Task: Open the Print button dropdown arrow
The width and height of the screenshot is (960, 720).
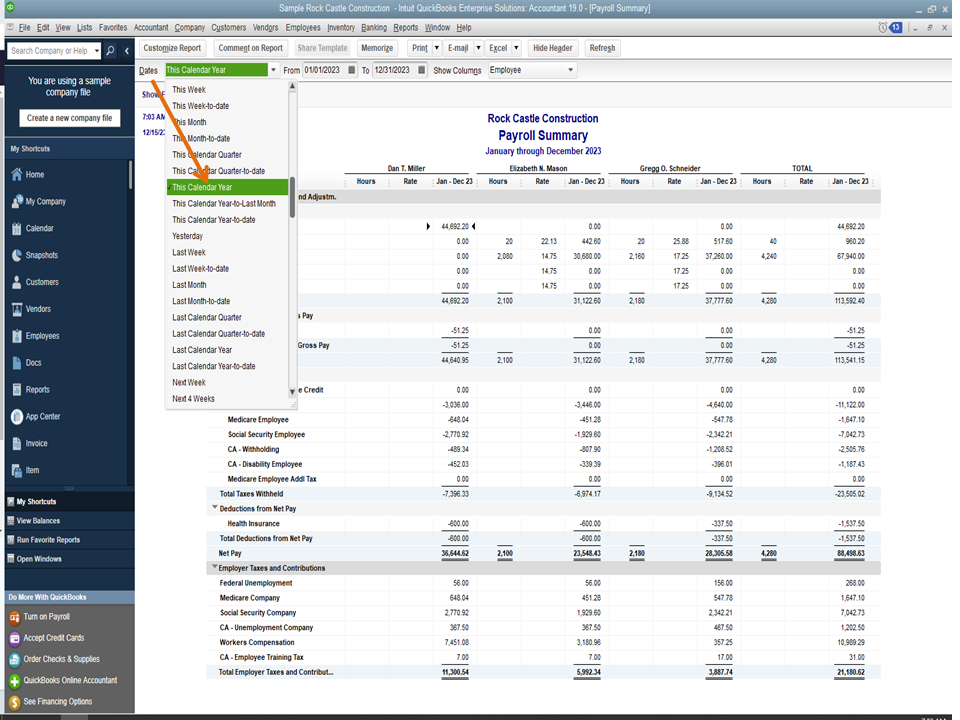Action: pos(437,48)
